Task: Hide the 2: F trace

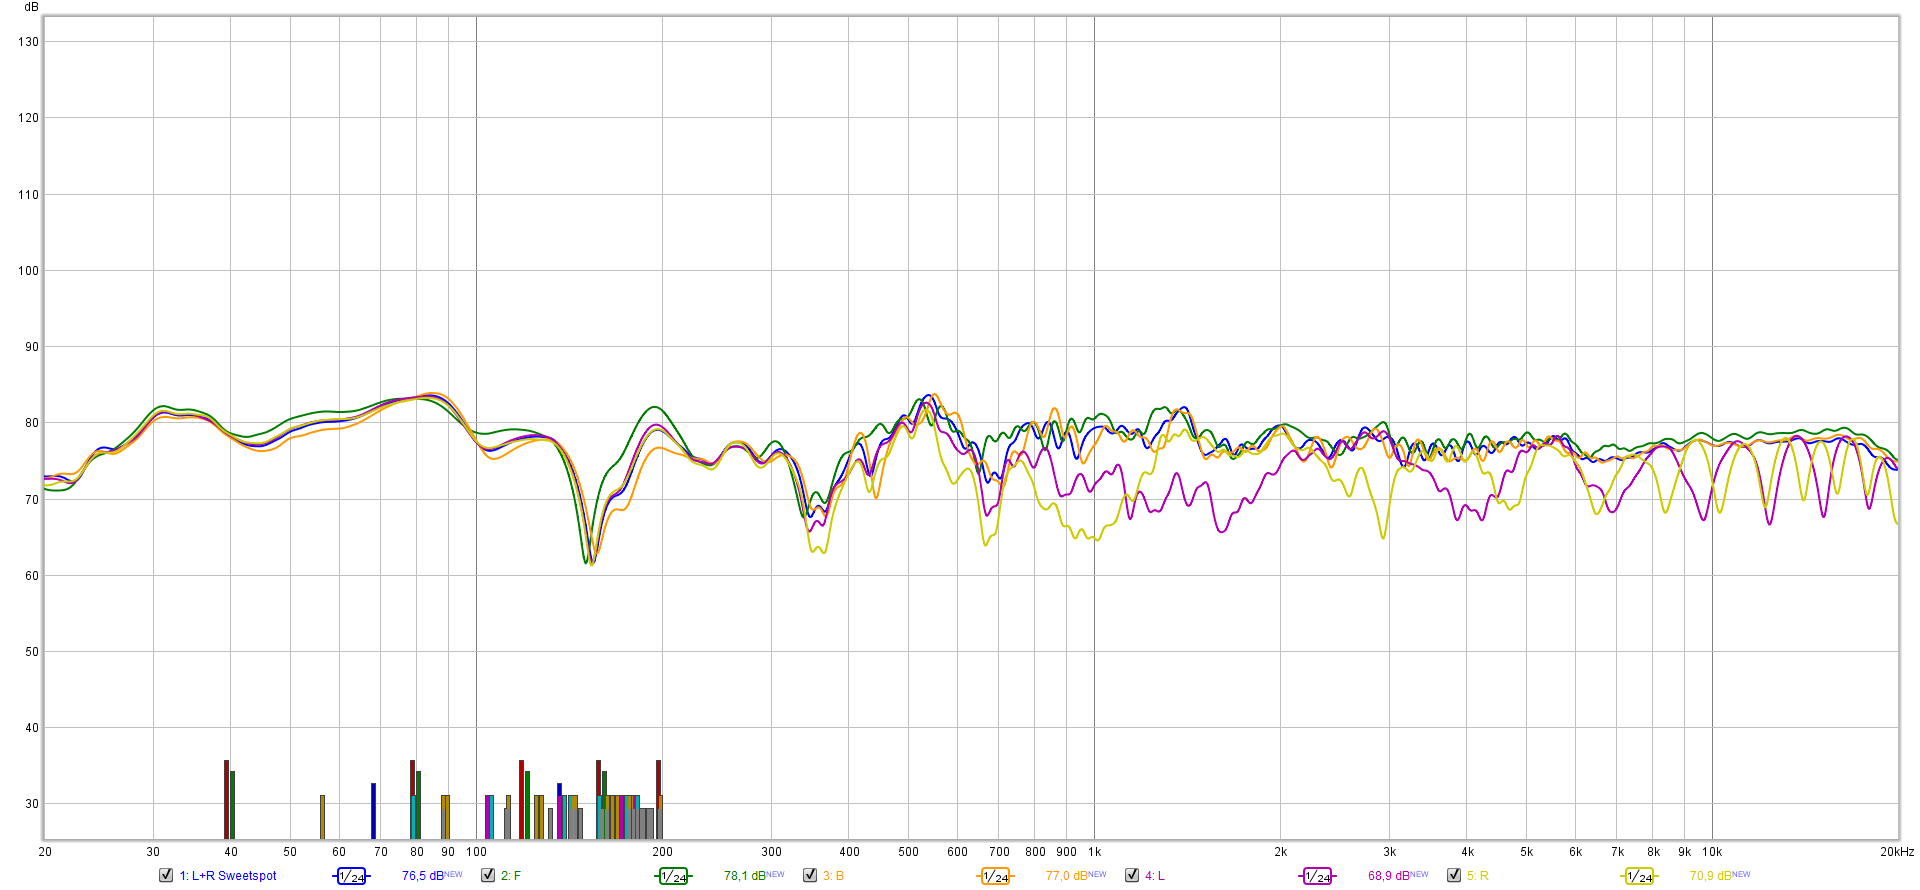Action: tap(488, 875)
